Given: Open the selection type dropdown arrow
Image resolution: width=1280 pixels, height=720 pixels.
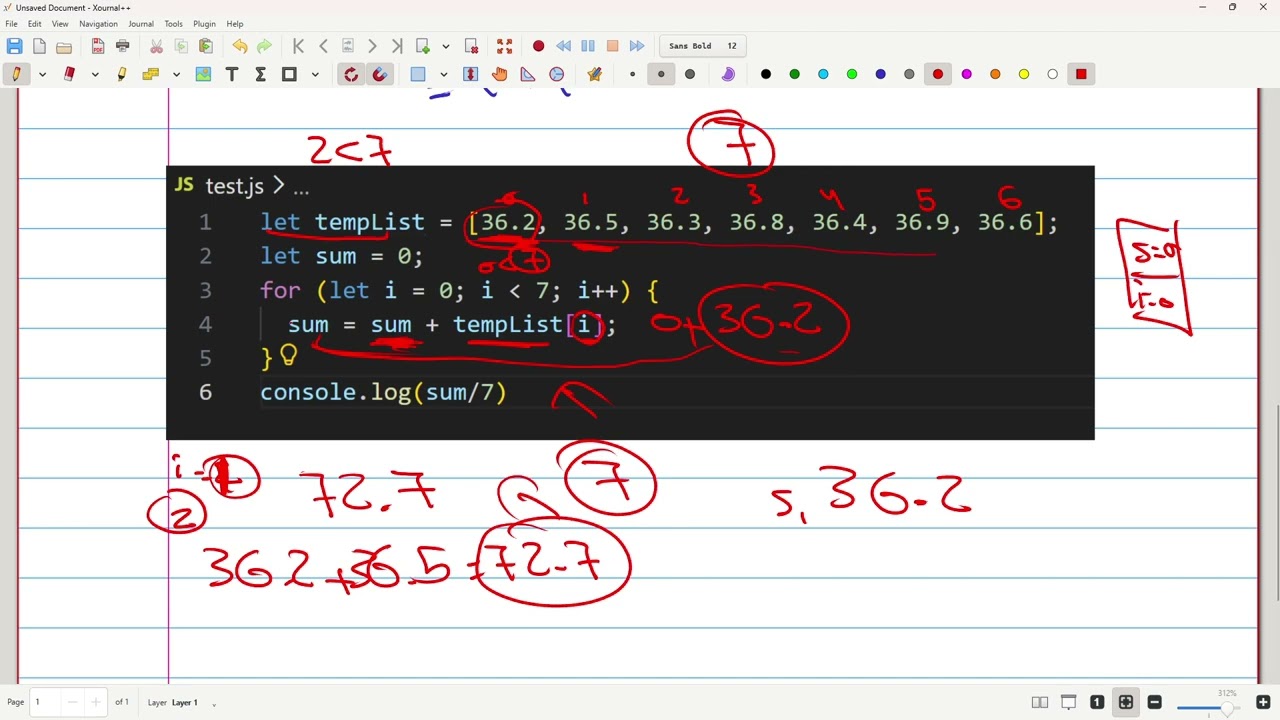Looking at the screenshot, I should [x=444, y=74].
